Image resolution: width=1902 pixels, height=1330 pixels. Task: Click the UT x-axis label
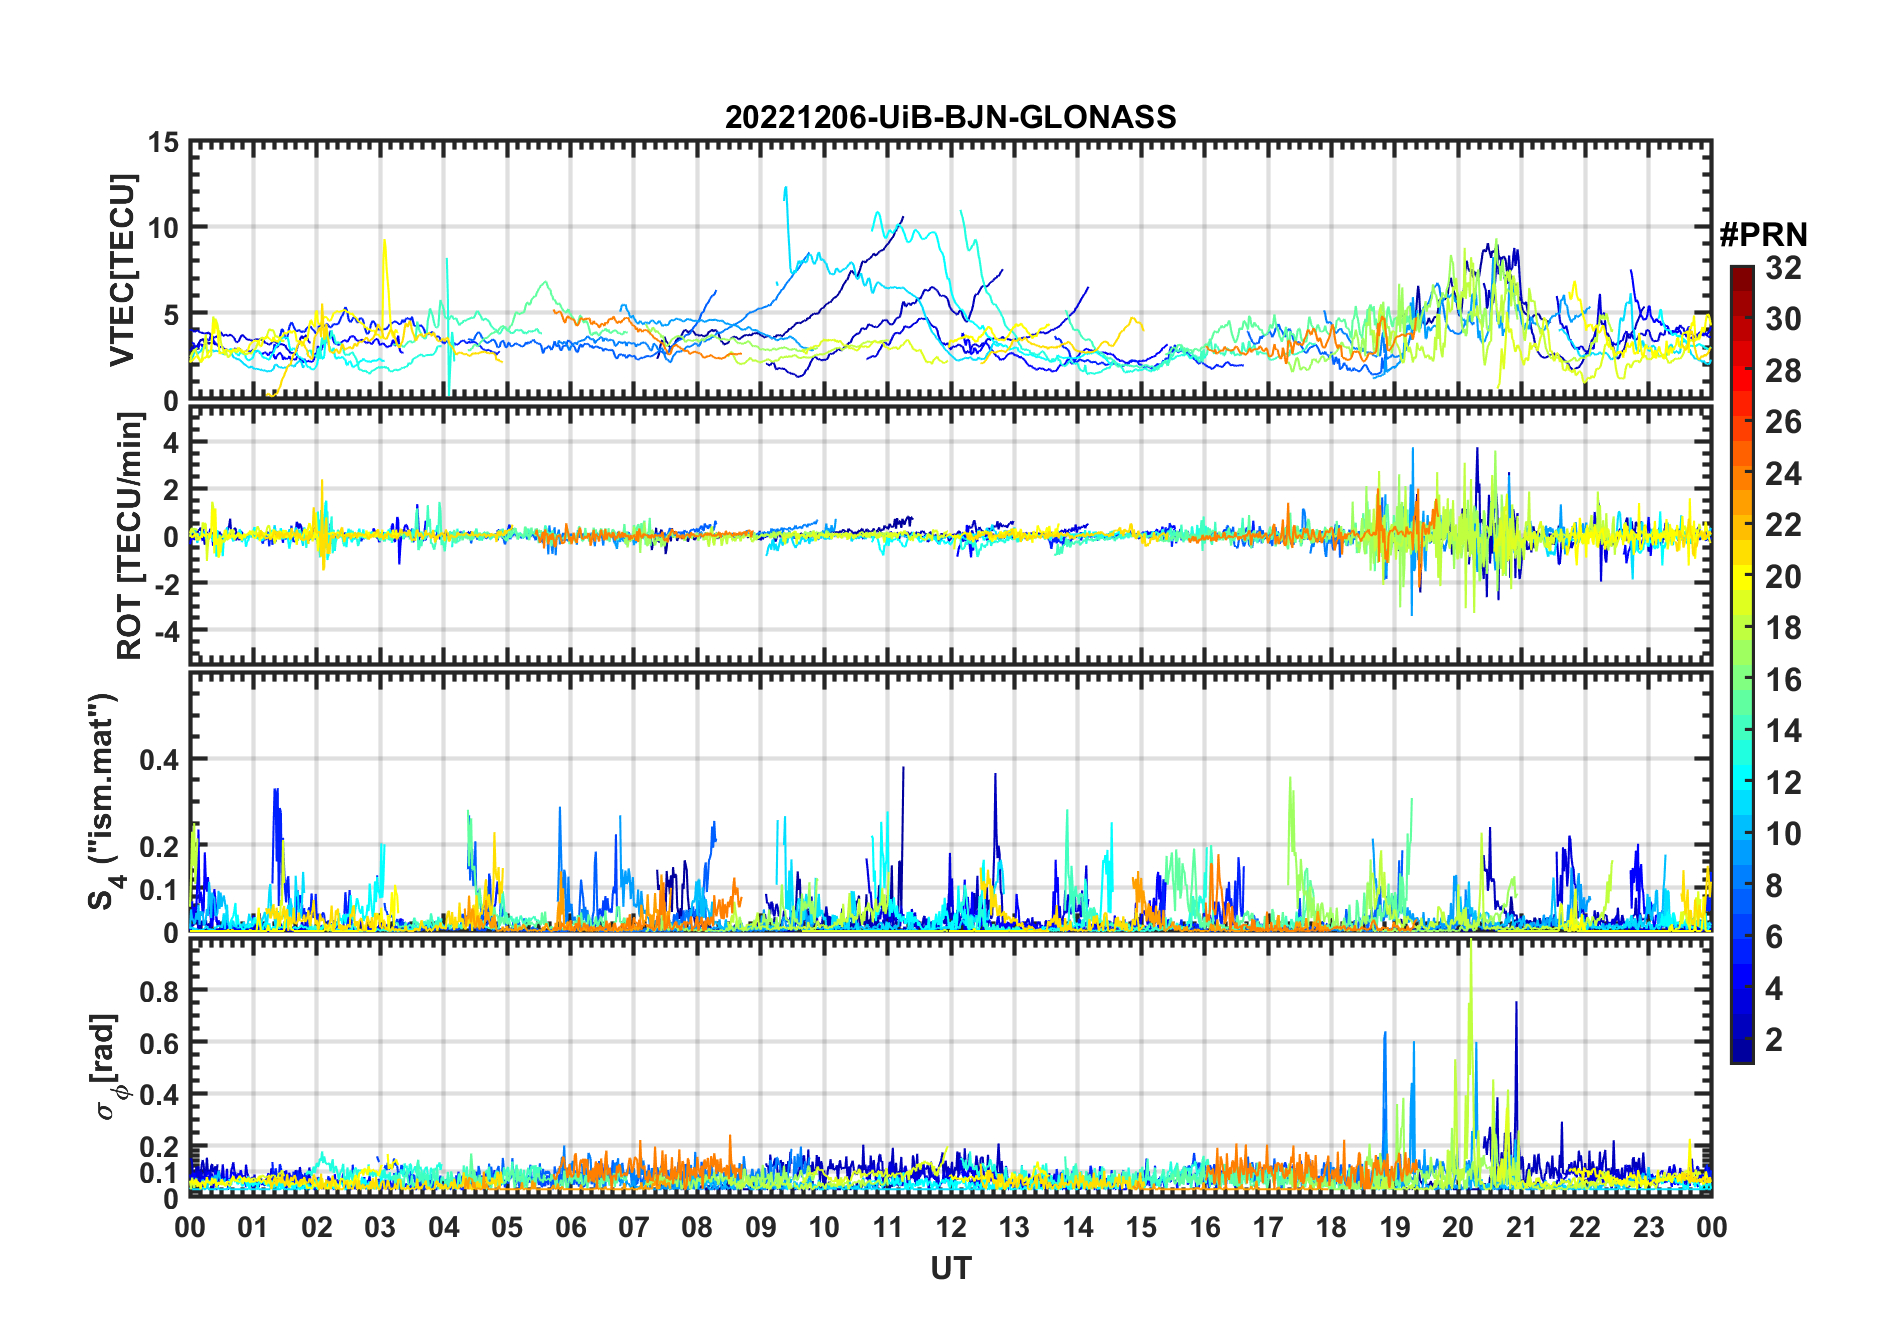coord(950,1269)
